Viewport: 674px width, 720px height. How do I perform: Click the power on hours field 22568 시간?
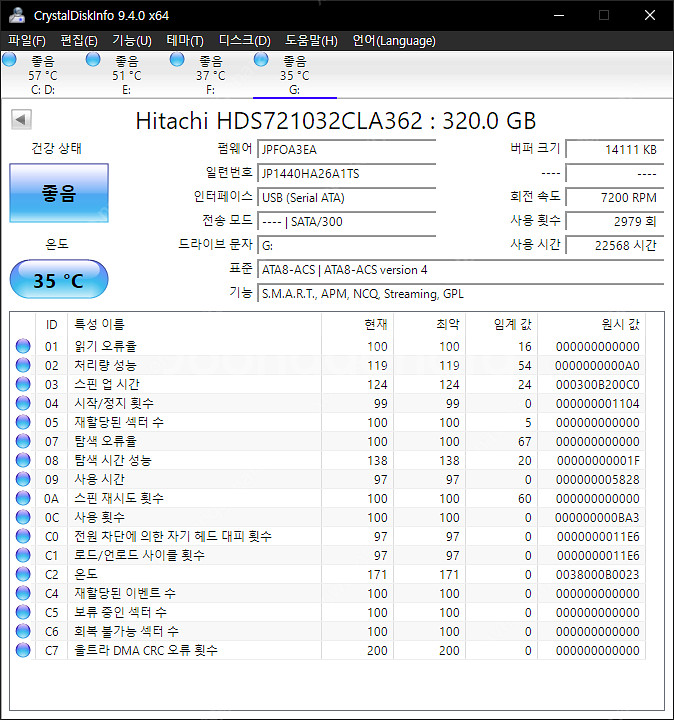click(615, 246)
